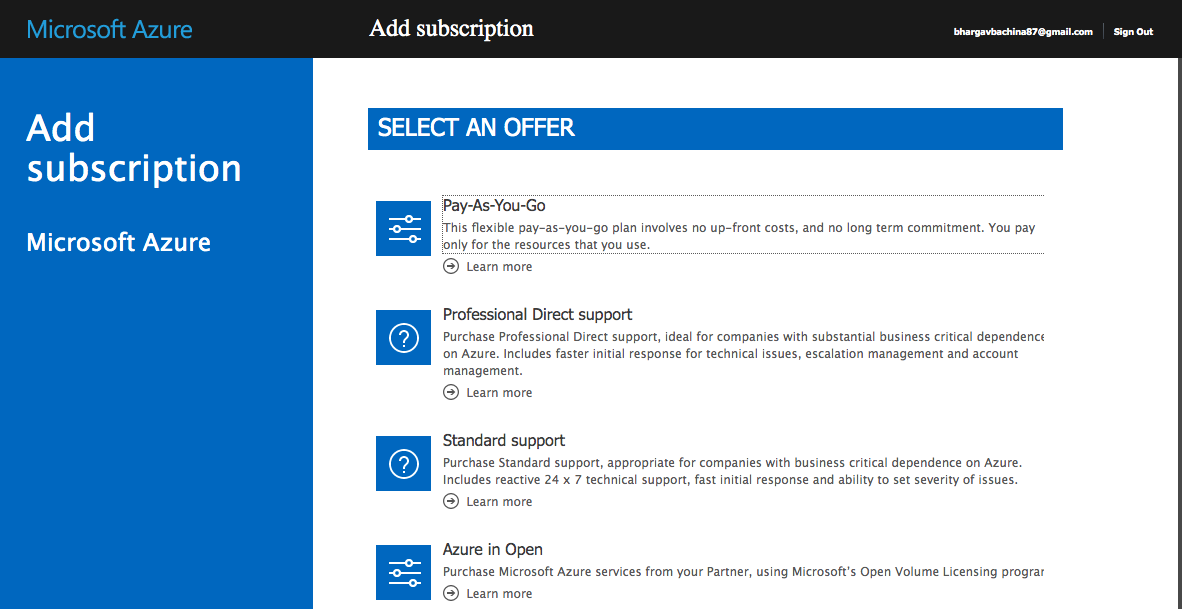Select the Professional Direct support offer
The height and width of the screenshot is (609, 1182).
tap(537, 314)
